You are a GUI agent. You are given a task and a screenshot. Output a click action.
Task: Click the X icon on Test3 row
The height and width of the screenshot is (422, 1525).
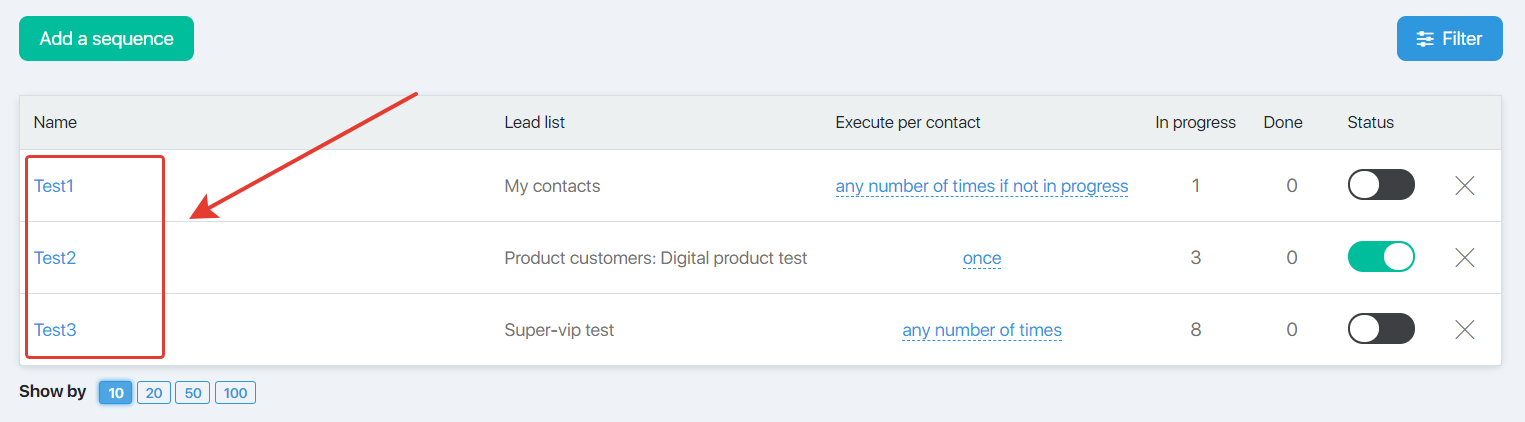(x=1465, y=330)
